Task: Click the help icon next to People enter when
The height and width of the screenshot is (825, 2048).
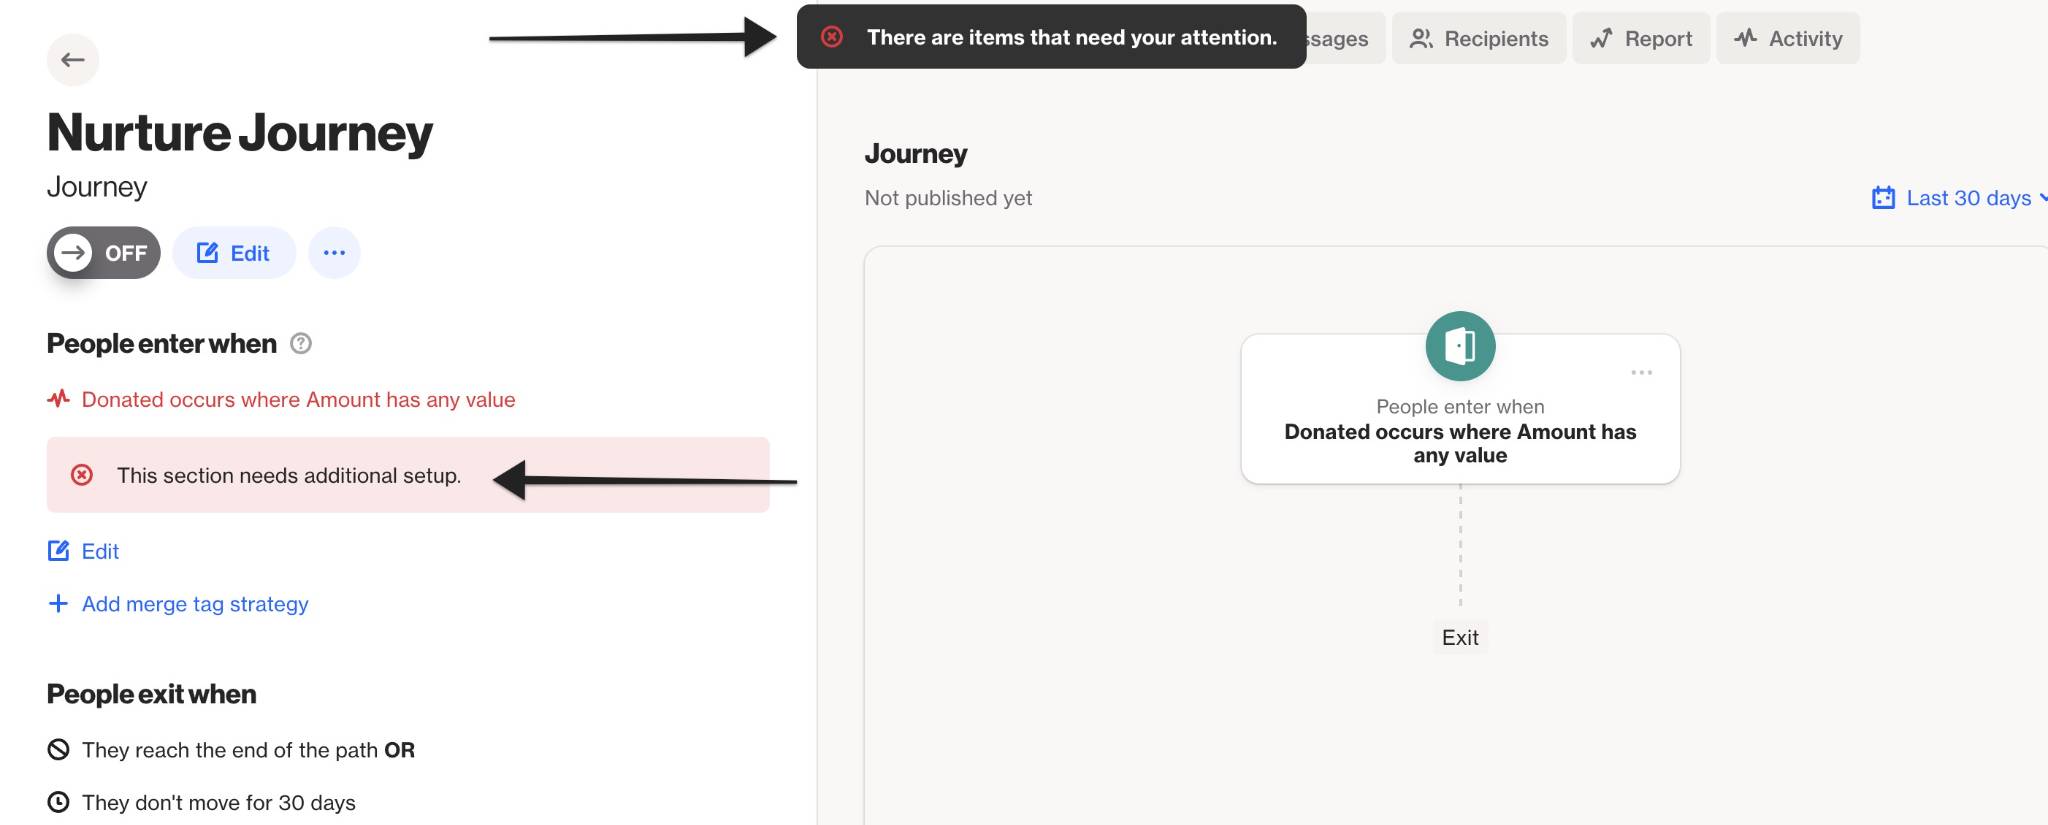Action: [301, 344]
